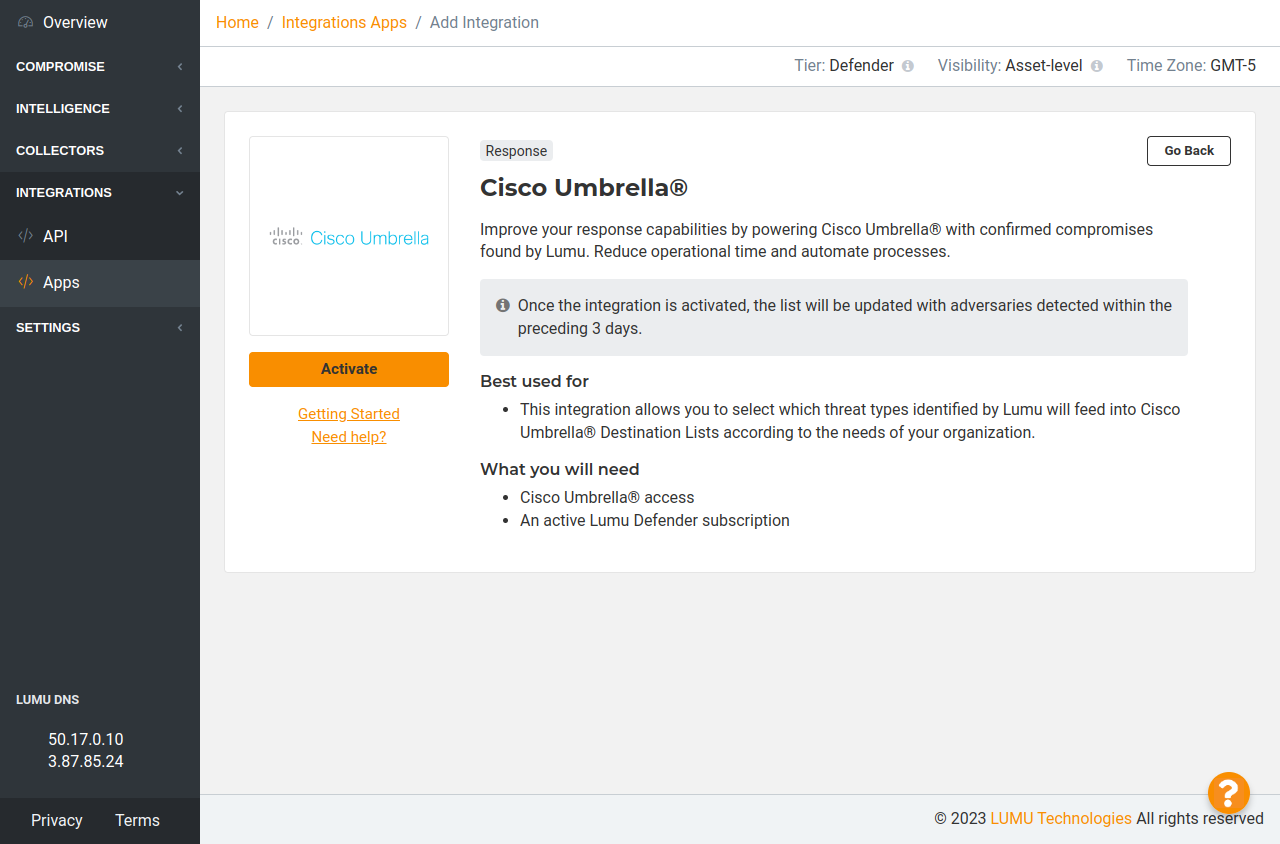Image resolution: width=1280 pixels, height=844 pixels.
Task: Click the info icon beside Tier Defender
Action: coord(908,66)
